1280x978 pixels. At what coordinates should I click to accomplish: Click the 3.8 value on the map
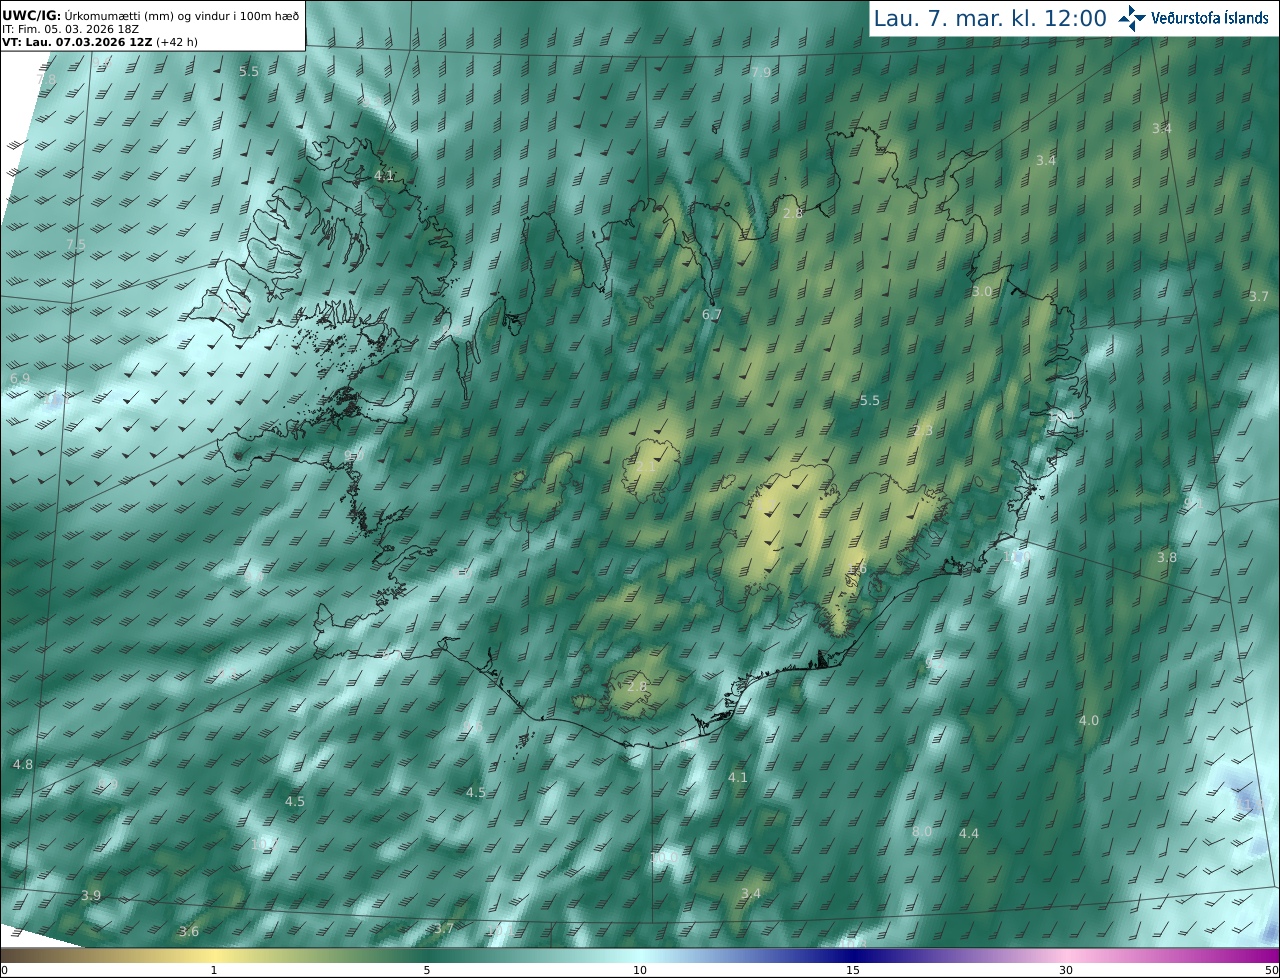(1167, 557)
